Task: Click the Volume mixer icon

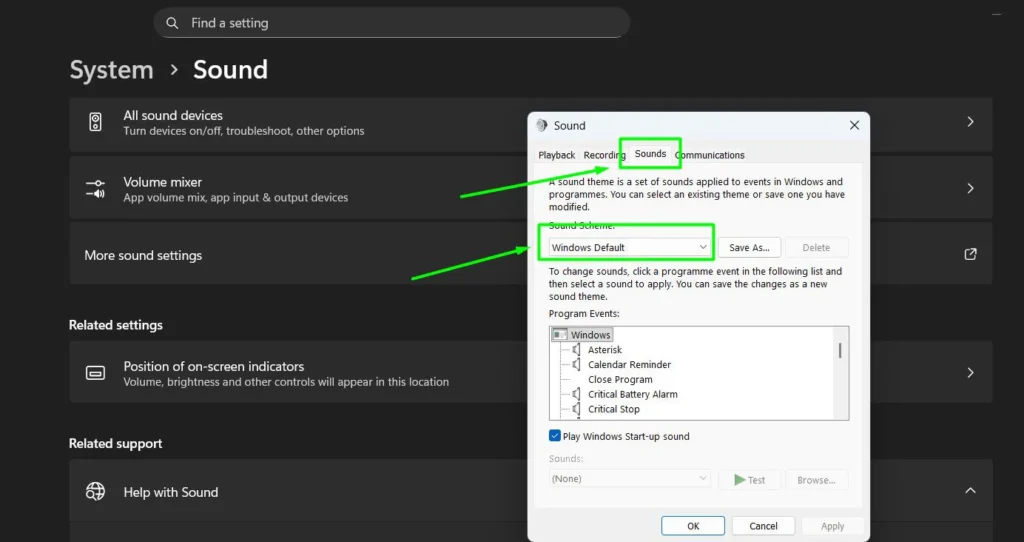Action: point(95,189)
